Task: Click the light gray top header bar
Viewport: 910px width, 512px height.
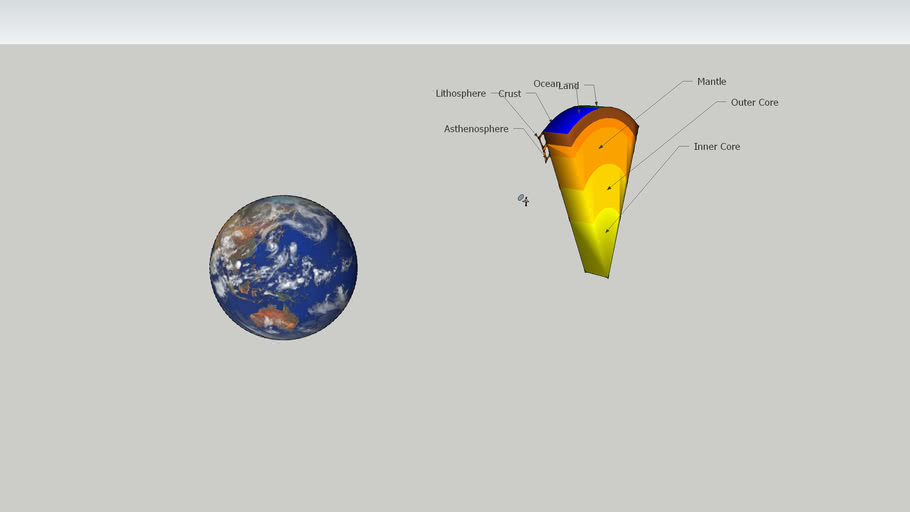Action: (455, 21)
